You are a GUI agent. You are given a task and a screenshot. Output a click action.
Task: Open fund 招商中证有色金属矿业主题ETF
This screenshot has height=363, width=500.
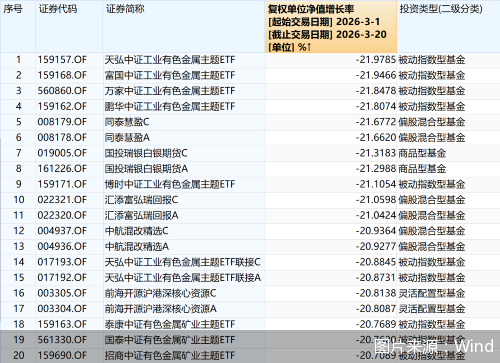click(x=170, y=355)
